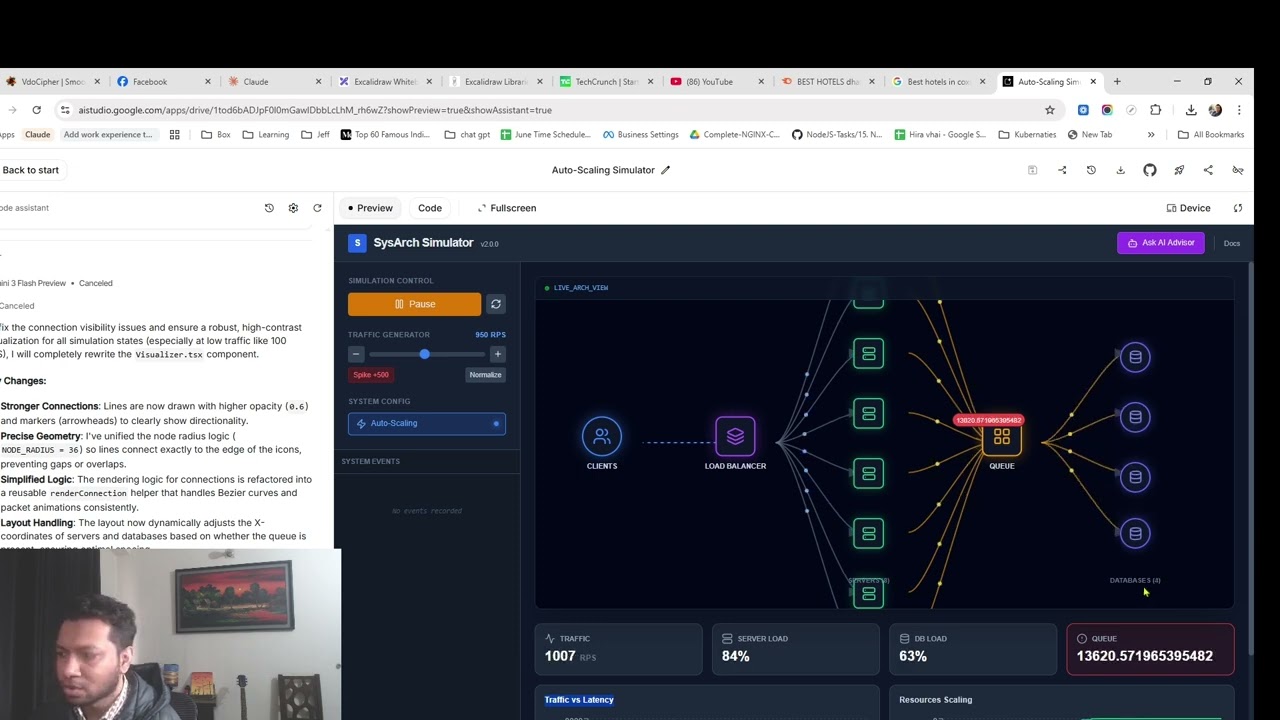The width and height of the screenshot is (1280, 720).
Task: Reload the preview using rotate icon beside Device
Action: [1238, 208]
